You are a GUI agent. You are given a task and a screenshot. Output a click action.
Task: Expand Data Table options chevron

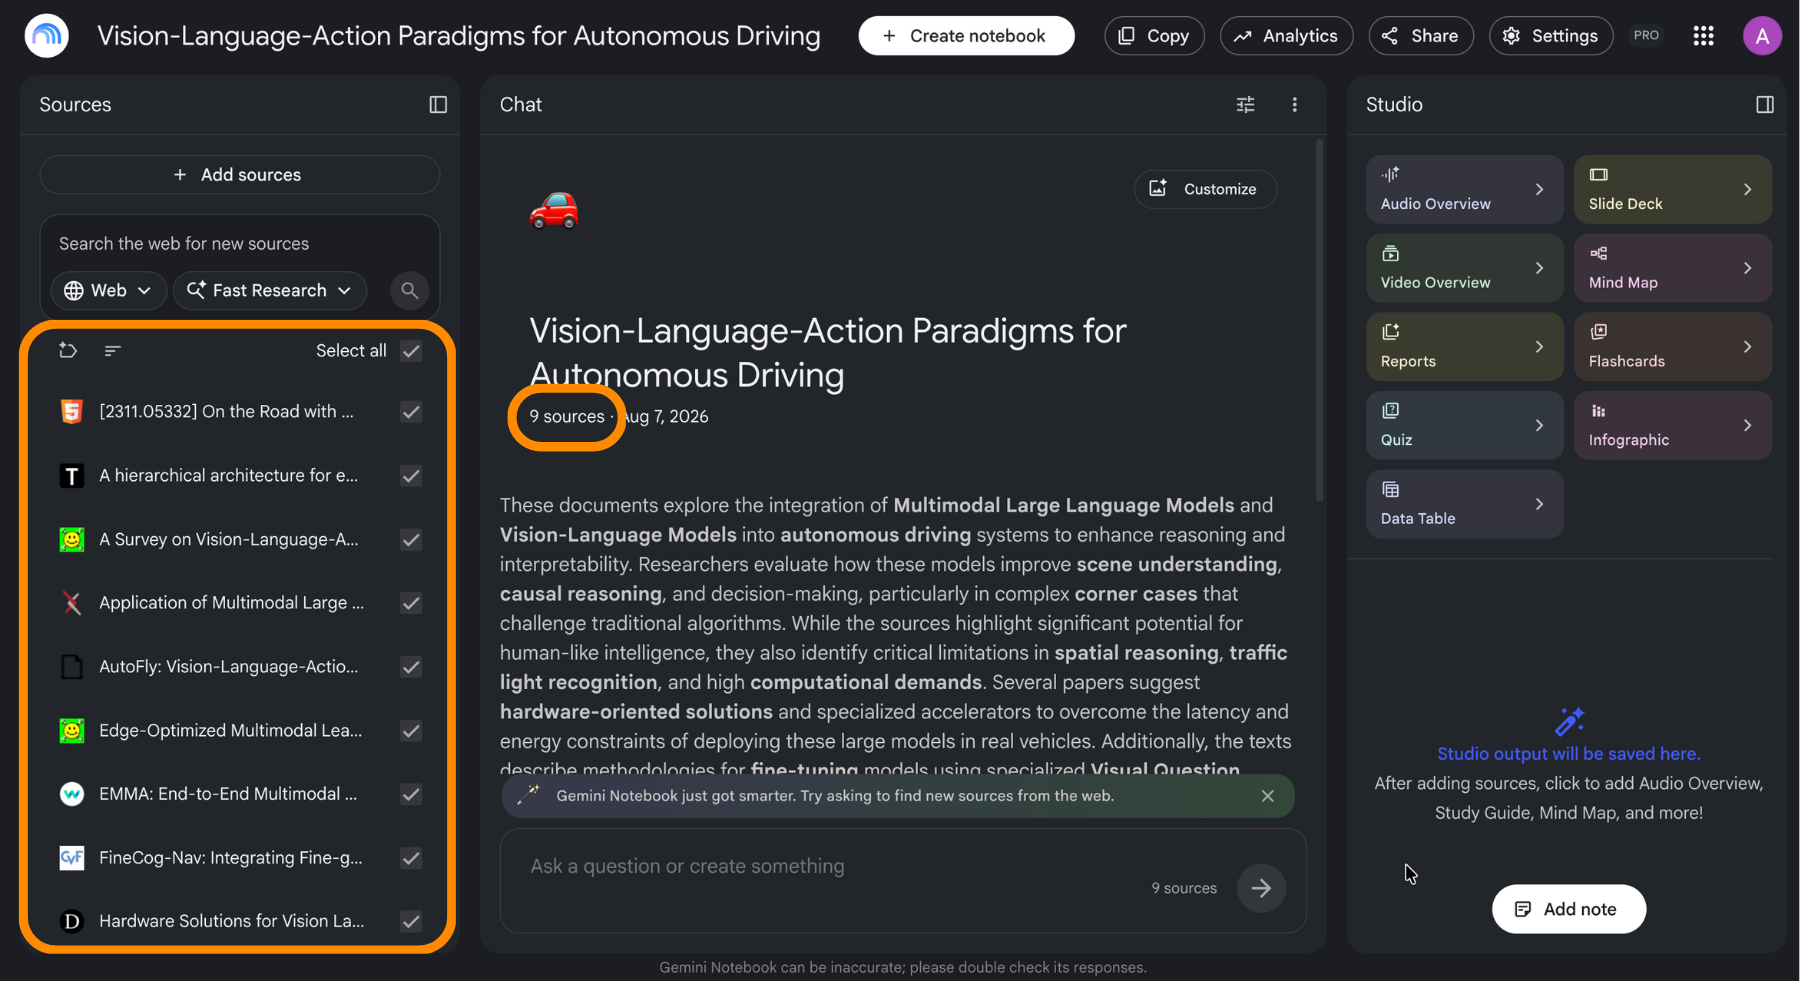1539,504
